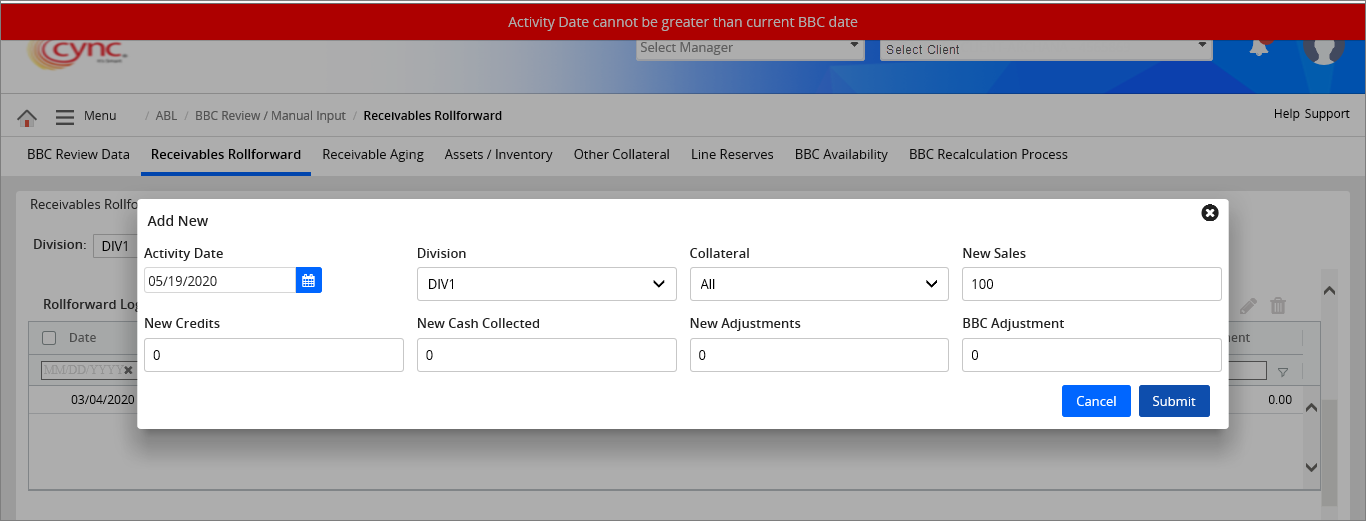Open the hamburger Menu icon
Image resolution: width=1366 pixels, height=521 pixels.
65,117
